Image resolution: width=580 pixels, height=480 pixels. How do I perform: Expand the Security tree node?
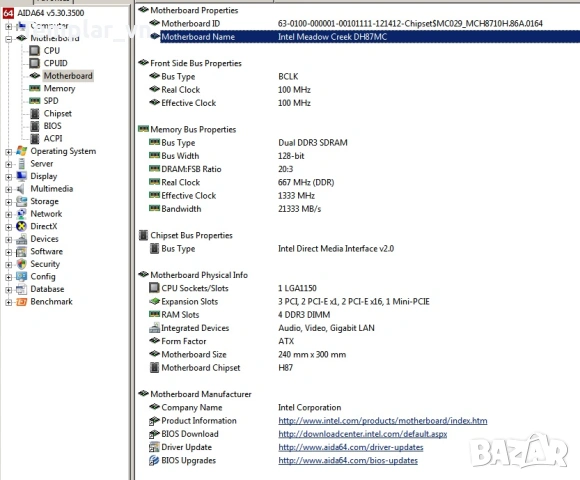coord(9,265)
